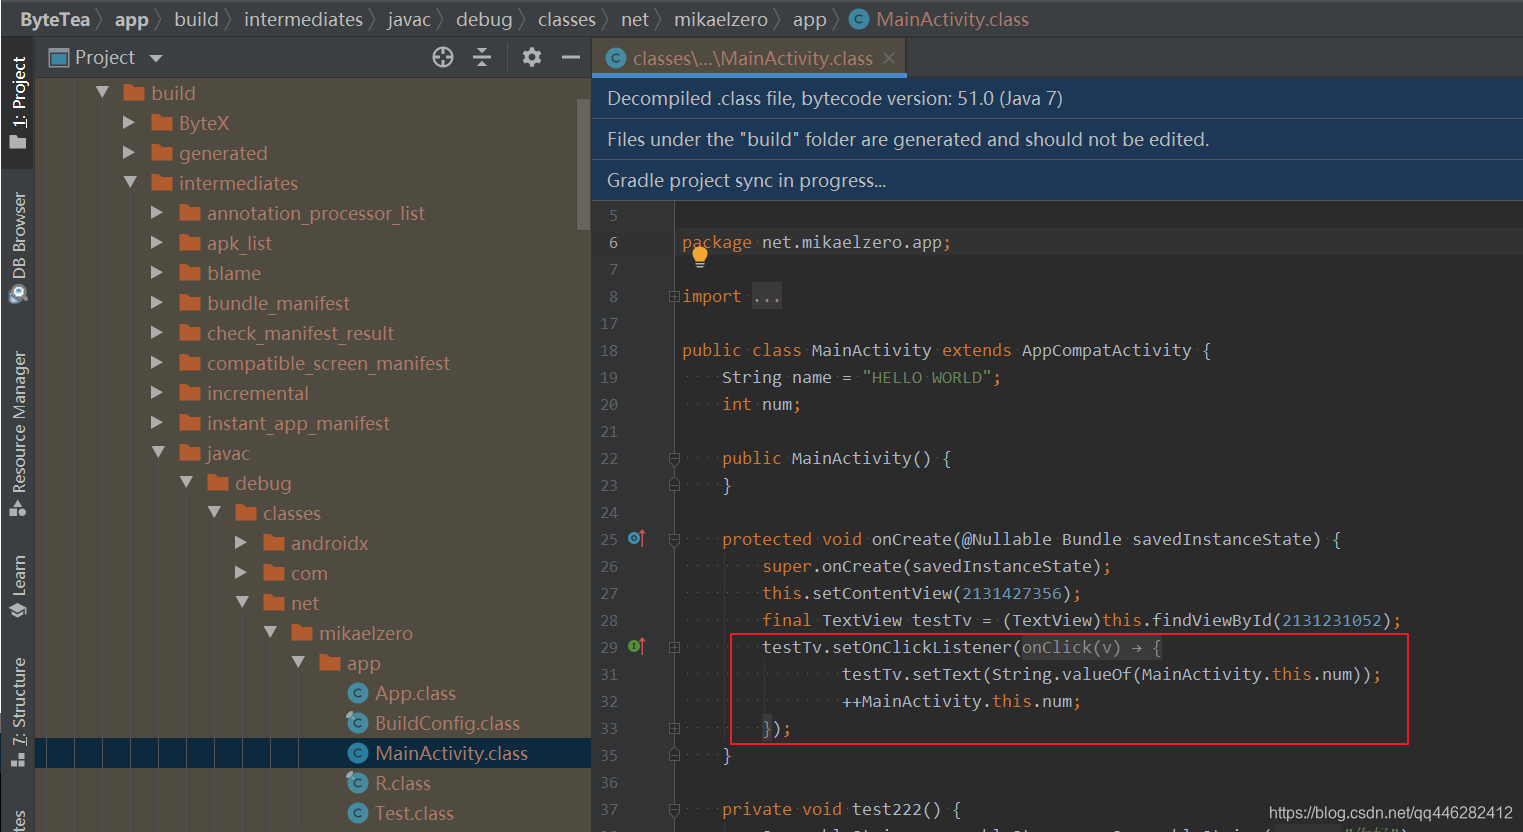Click the test222 method name

886,809
